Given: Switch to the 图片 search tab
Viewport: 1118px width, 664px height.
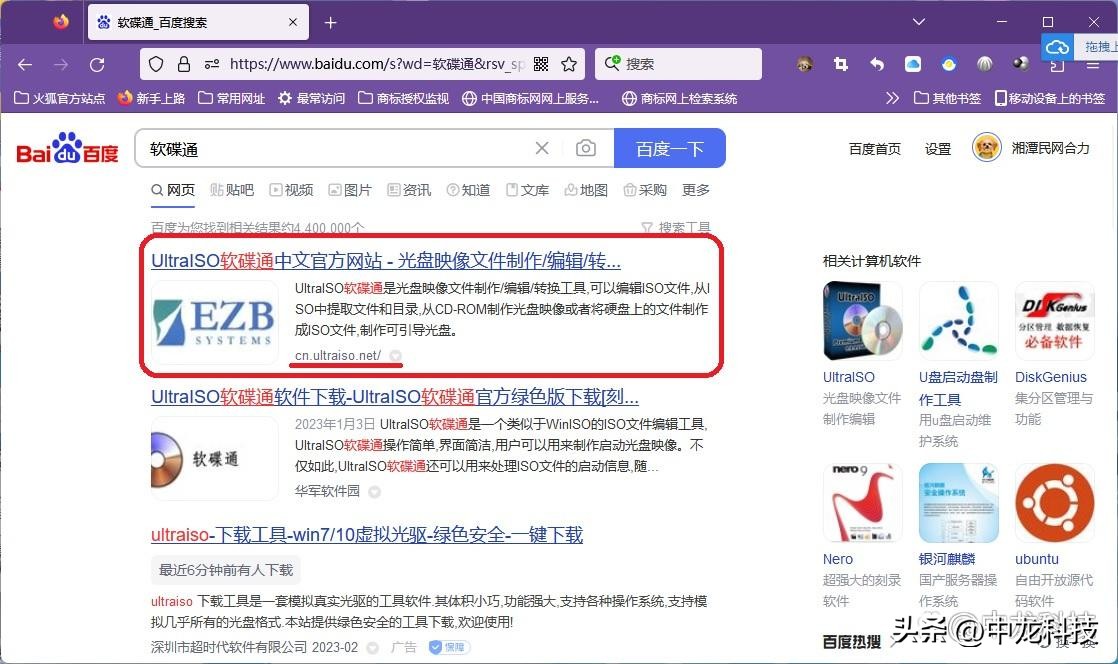Looking at the screenshot, I should [357, 189].
